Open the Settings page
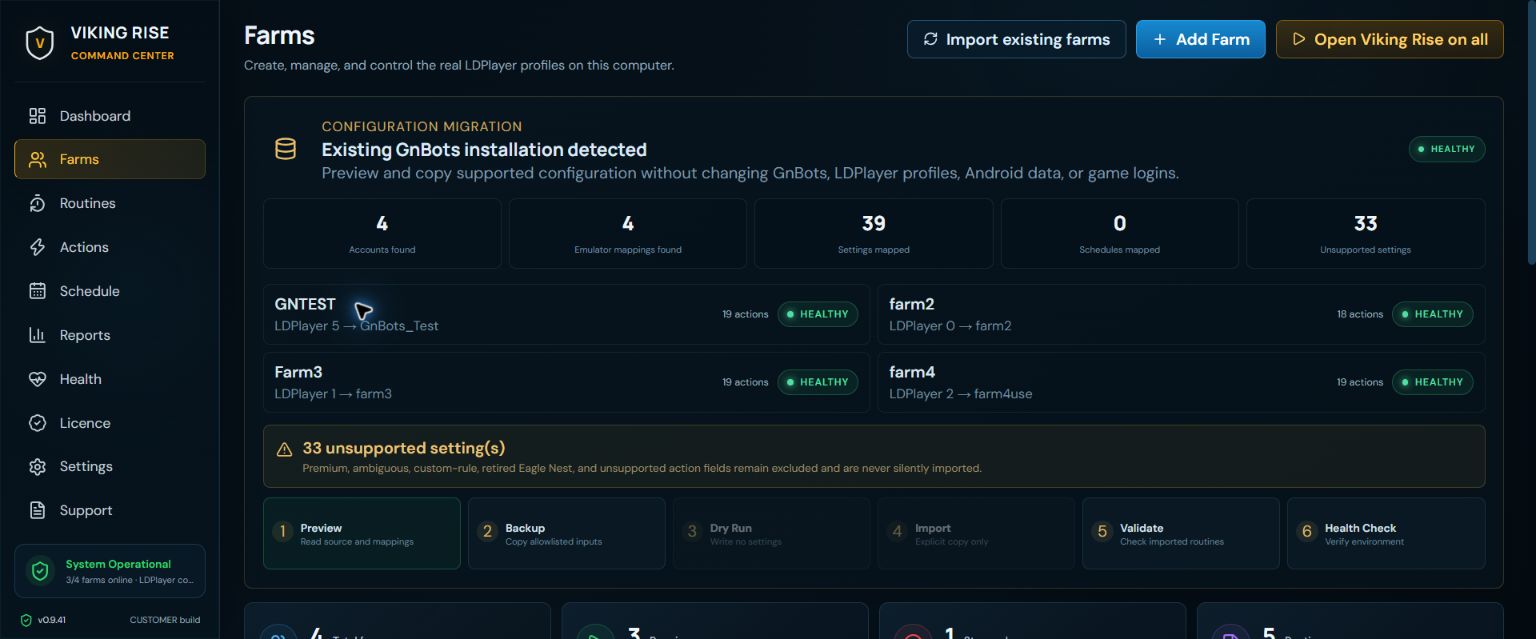Image resolution: width=1536 pixels, height=639 pixels. (x=110, y=467)
